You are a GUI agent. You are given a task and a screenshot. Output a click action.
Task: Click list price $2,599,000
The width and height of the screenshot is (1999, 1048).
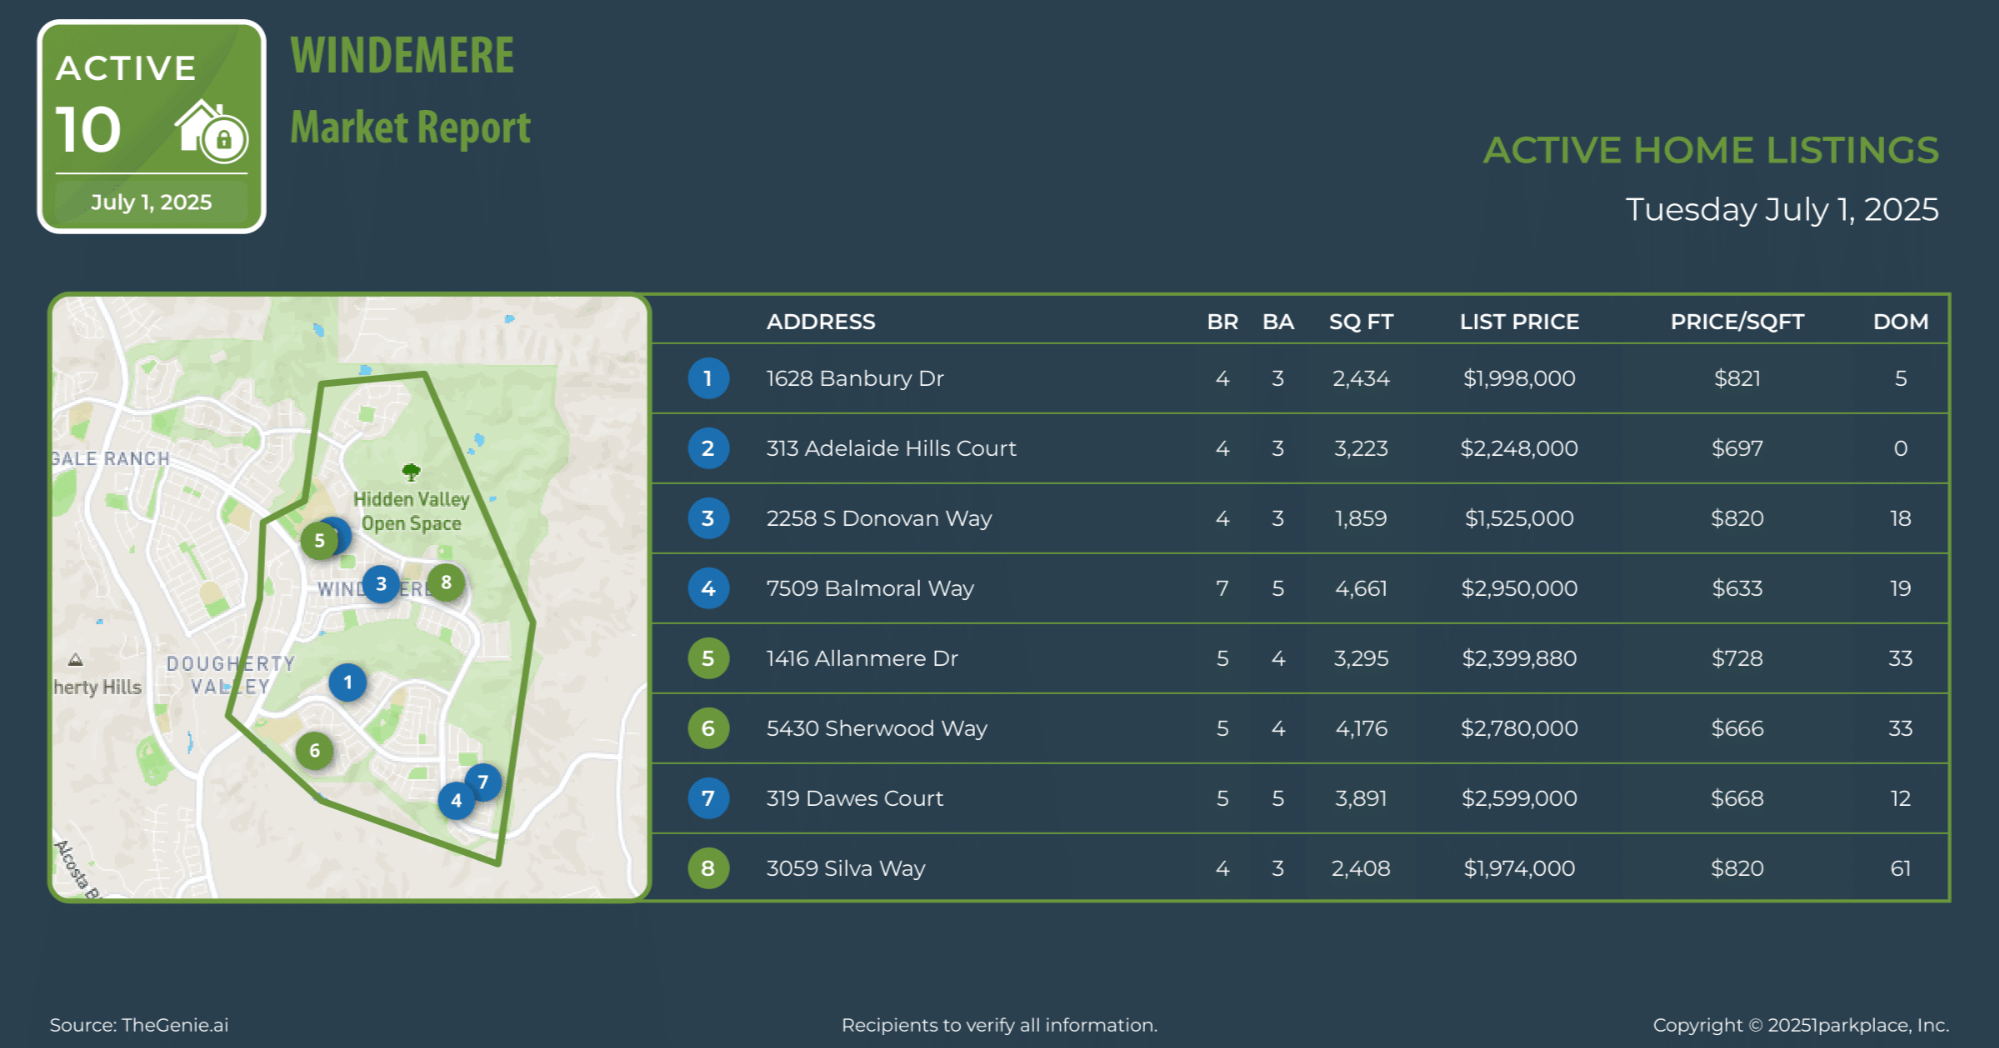click(1519, 799)
